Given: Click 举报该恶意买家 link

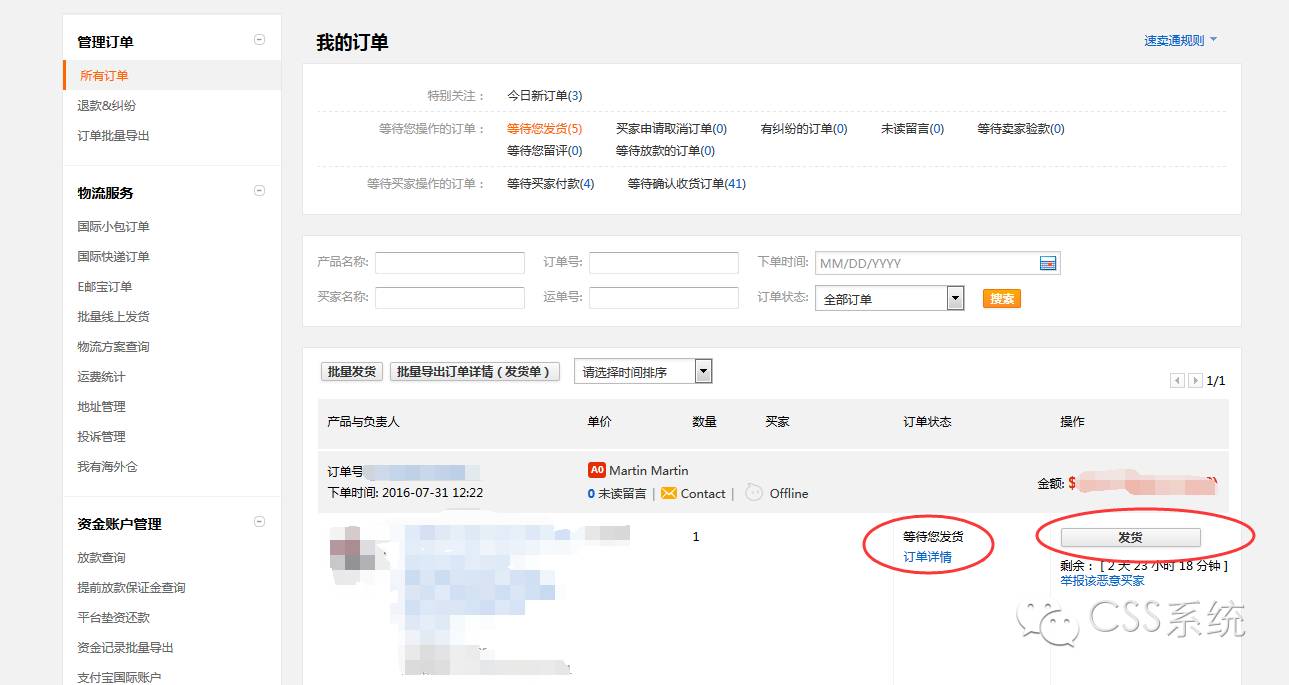Looking at the screenshot, I should (x=1103, y=580).
